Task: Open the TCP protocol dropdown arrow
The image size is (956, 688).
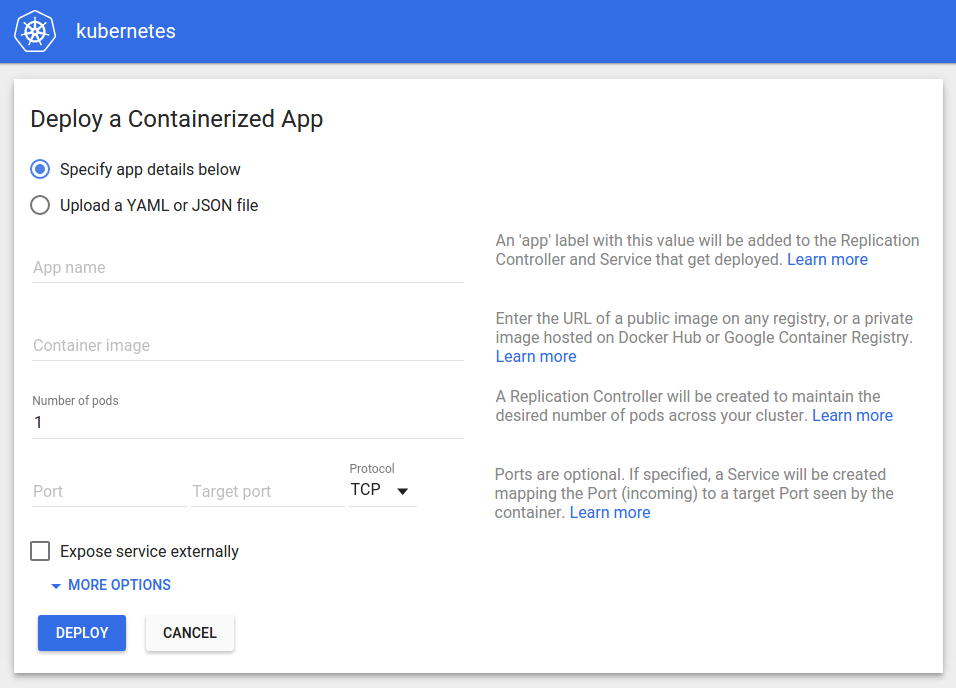Action: 404,491
